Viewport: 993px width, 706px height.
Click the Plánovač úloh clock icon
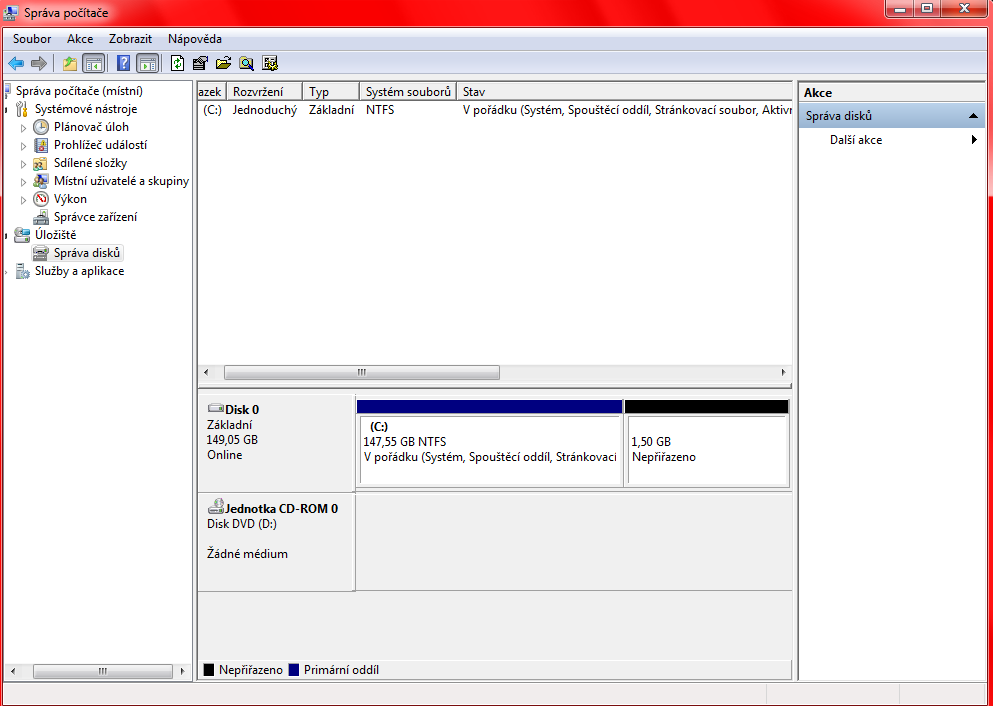click(41, 127)
